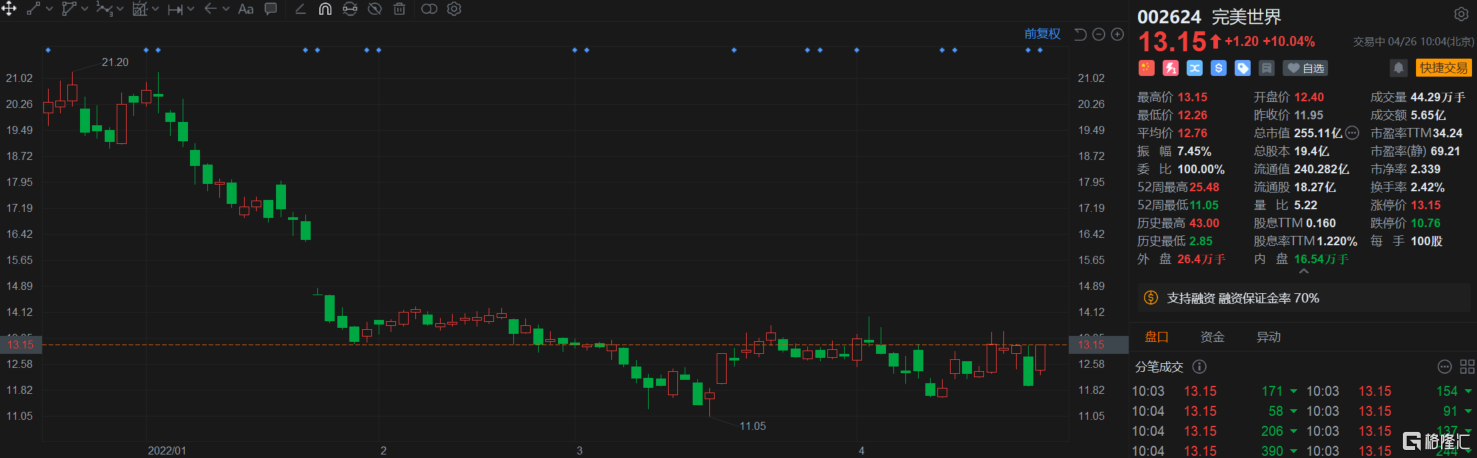Select the price range extension tool

coord(175,9)
